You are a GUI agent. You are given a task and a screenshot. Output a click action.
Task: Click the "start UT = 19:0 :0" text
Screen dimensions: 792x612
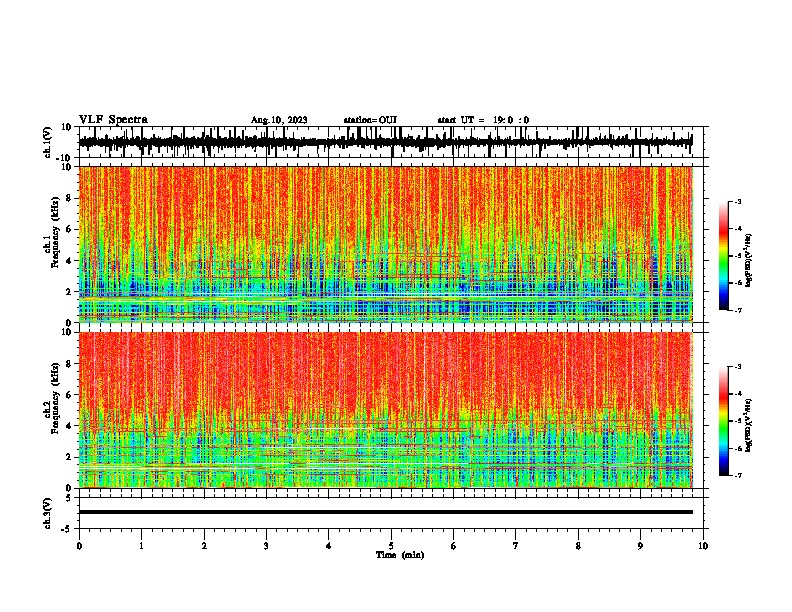click(x=483, y=120)
